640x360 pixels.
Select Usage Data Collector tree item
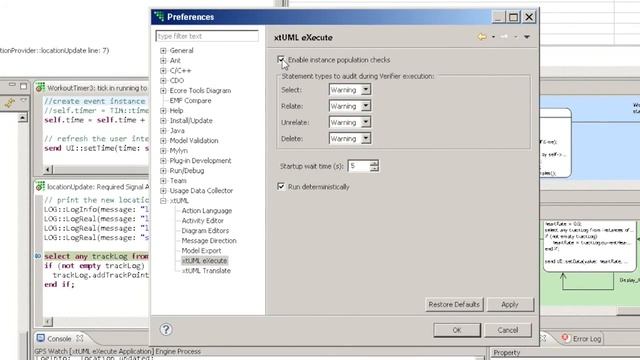pos(201,191)
